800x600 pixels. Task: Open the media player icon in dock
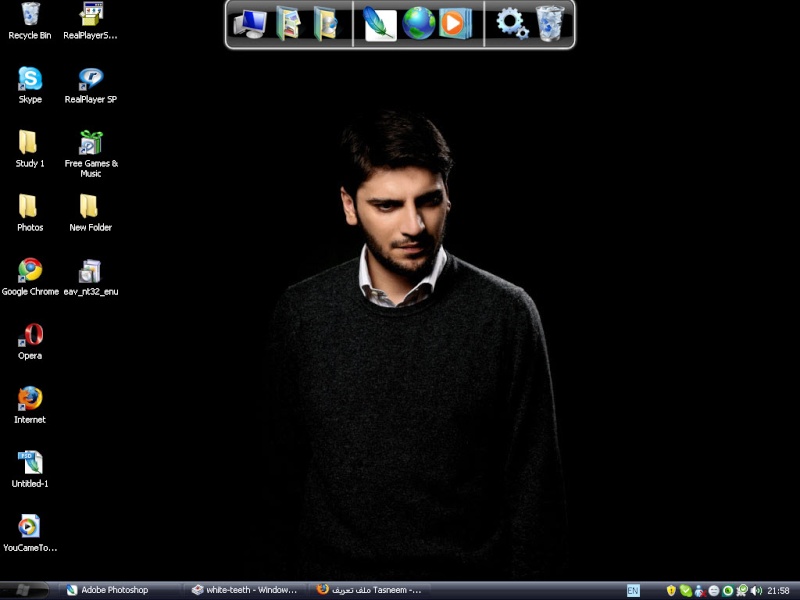[455, 23]
